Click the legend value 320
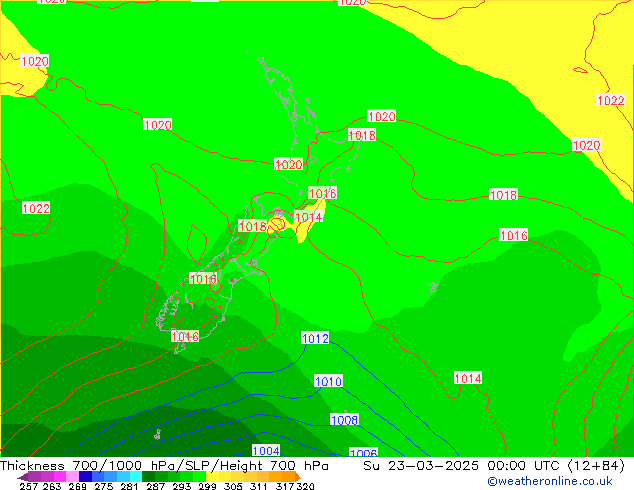The height and width of the screenshot is (490, 634). click(306, 486)
